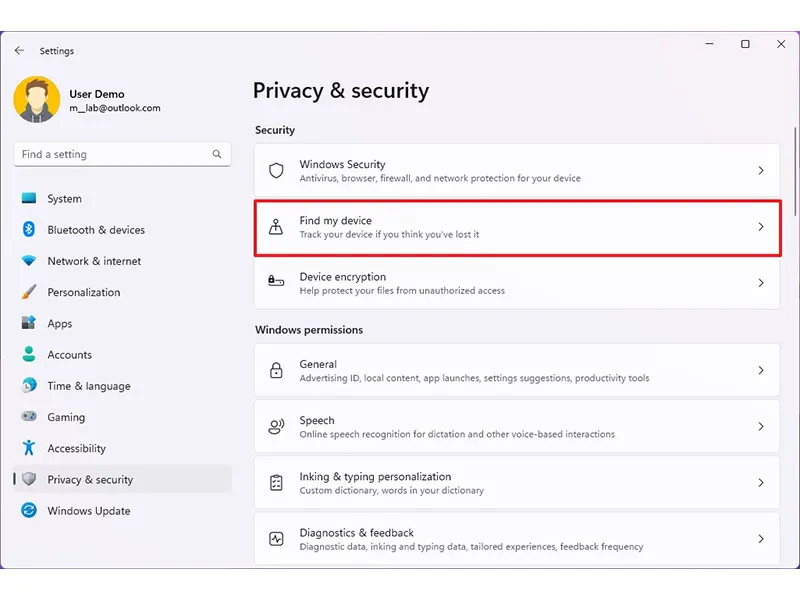This screenshot has width=800, height=600.
Task: Click the Gaming controller icon
Action: [x=29, y=416]
